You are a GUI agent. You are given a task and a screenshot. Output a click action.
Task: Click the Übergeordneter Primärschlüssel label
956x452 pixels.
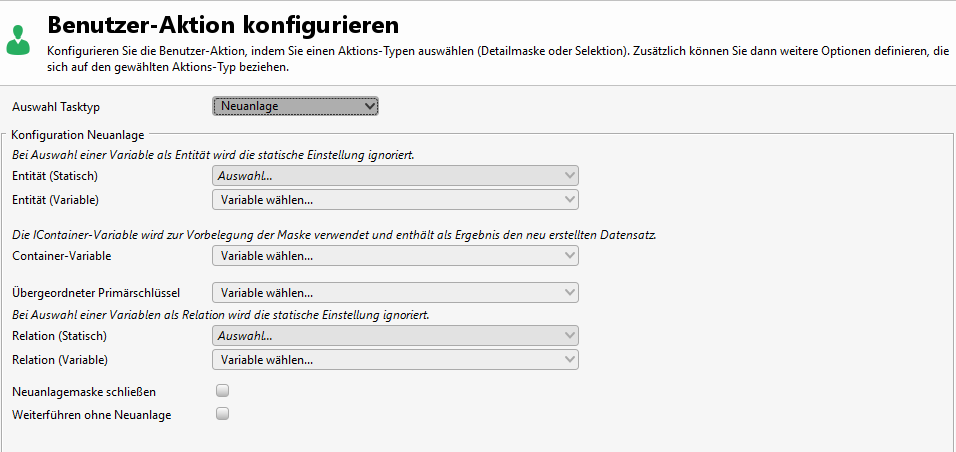(x=96, y=293)
